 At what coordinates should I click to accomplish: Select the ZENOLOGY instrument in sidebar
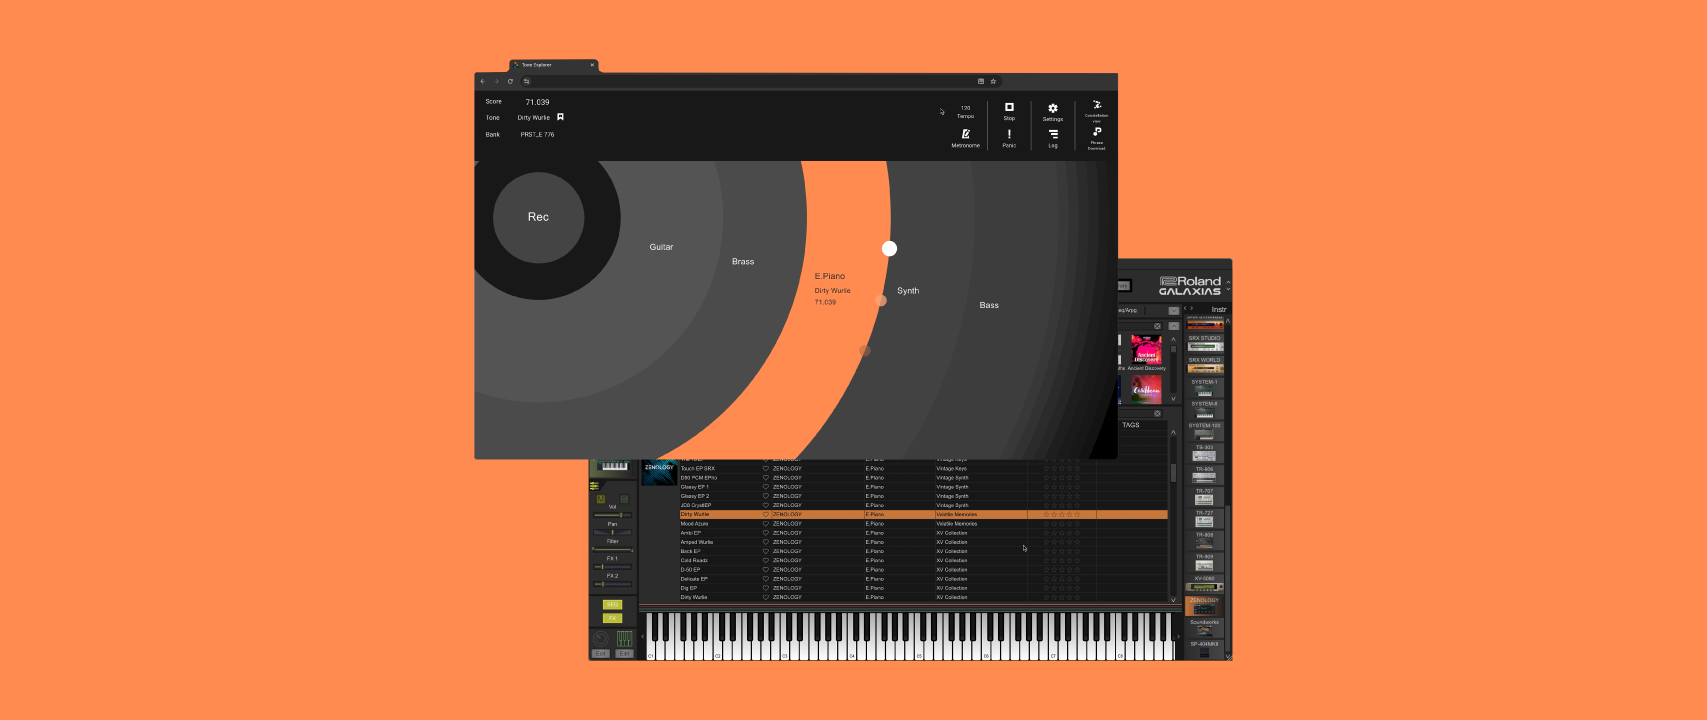click(x=1204, y=606)
